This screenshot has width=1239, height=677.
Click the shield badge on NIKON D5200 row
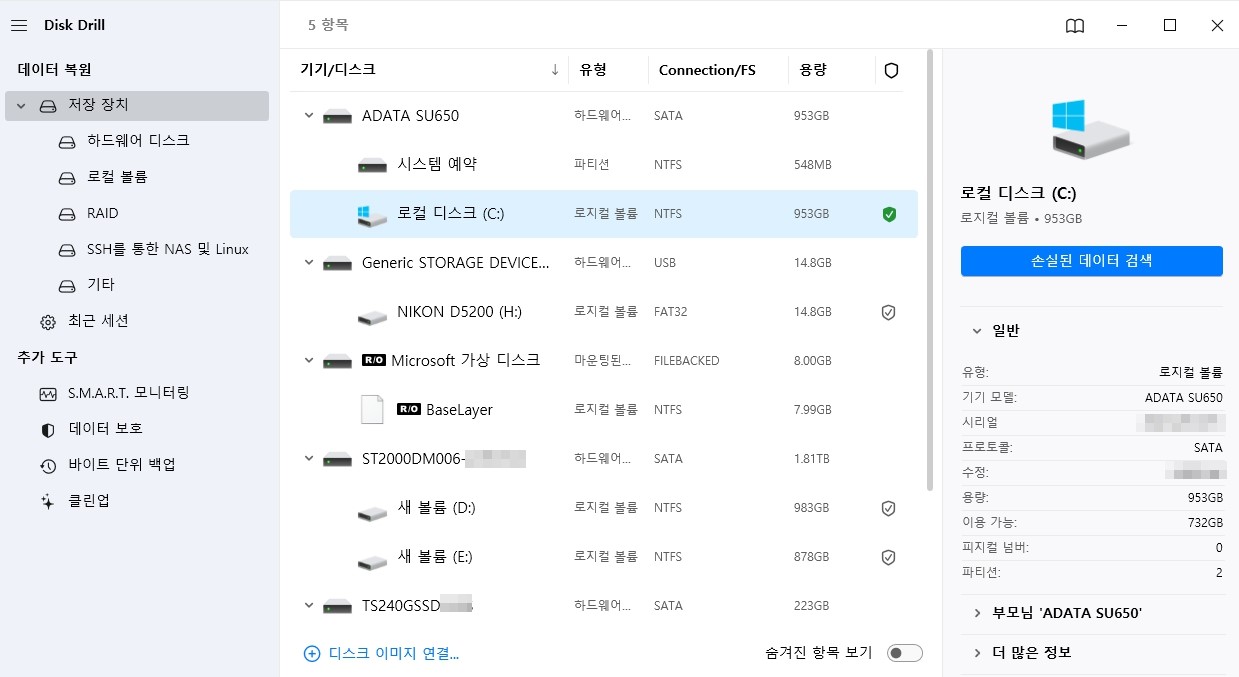888,311
